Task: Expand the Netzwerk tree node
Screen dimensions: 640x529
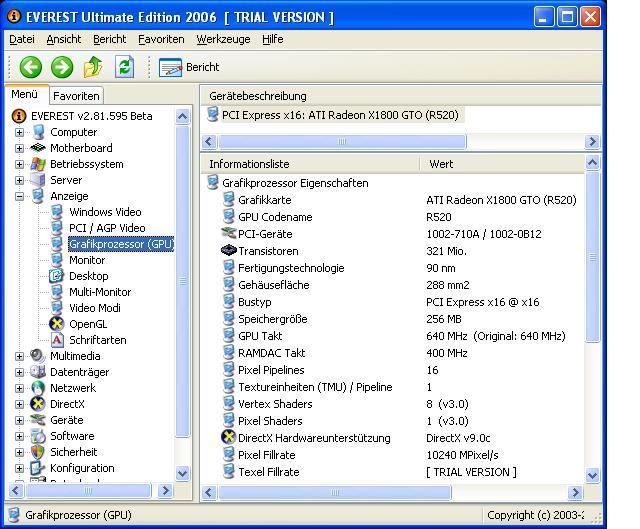Action: [19, 388]
